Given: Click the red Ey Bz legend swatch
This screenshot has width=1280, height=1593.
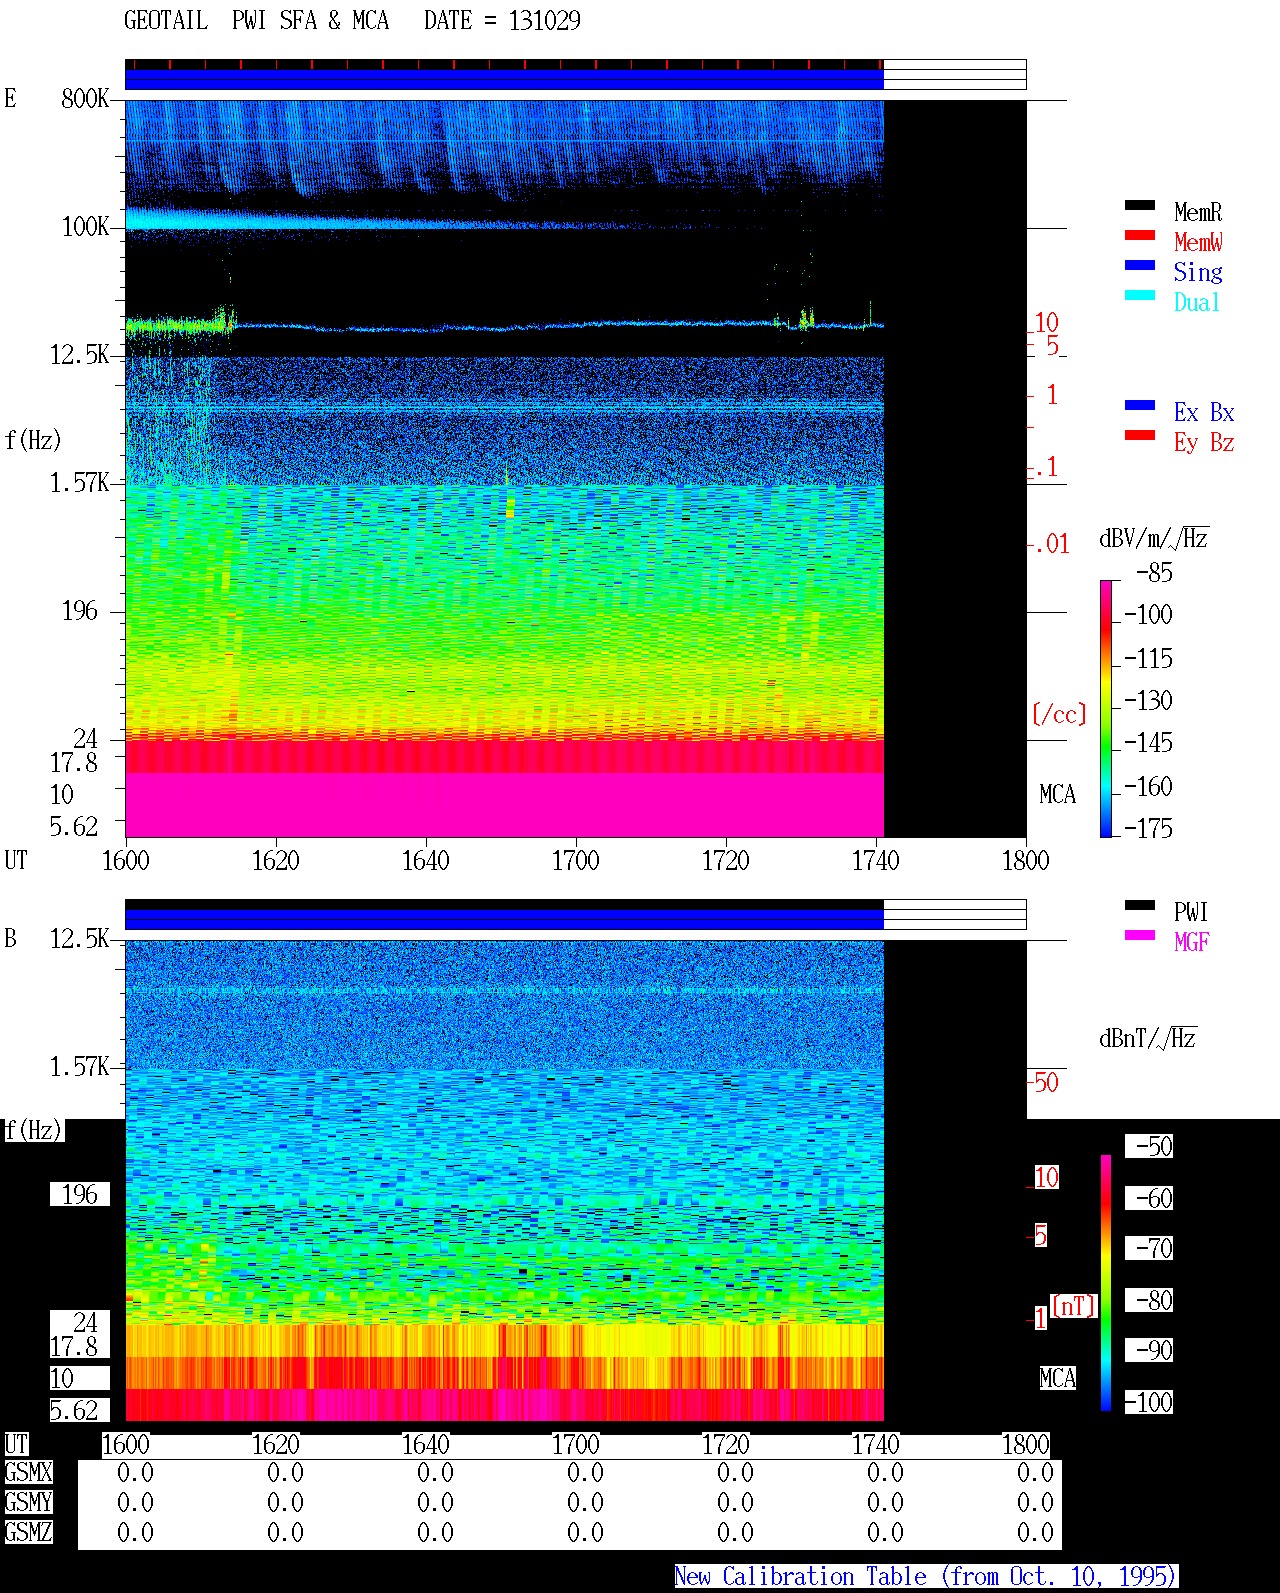Looking at the screenshot, I should [x=1140, y=436].
